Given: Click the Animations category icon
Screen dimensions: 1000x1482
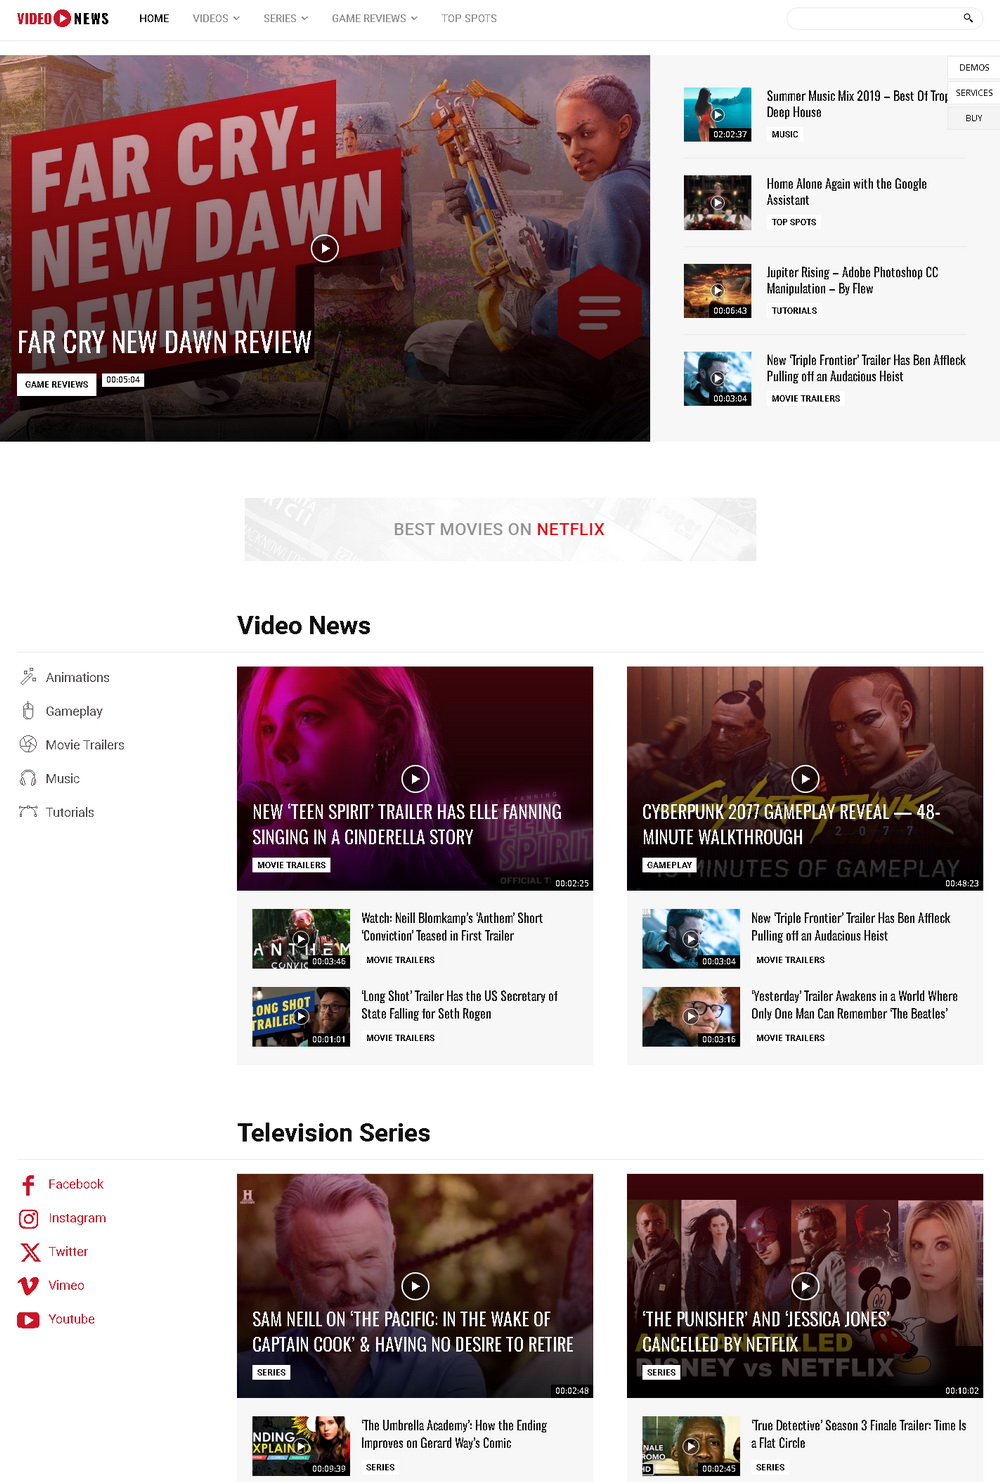Looking at the screenshot, I should (28, 677).
